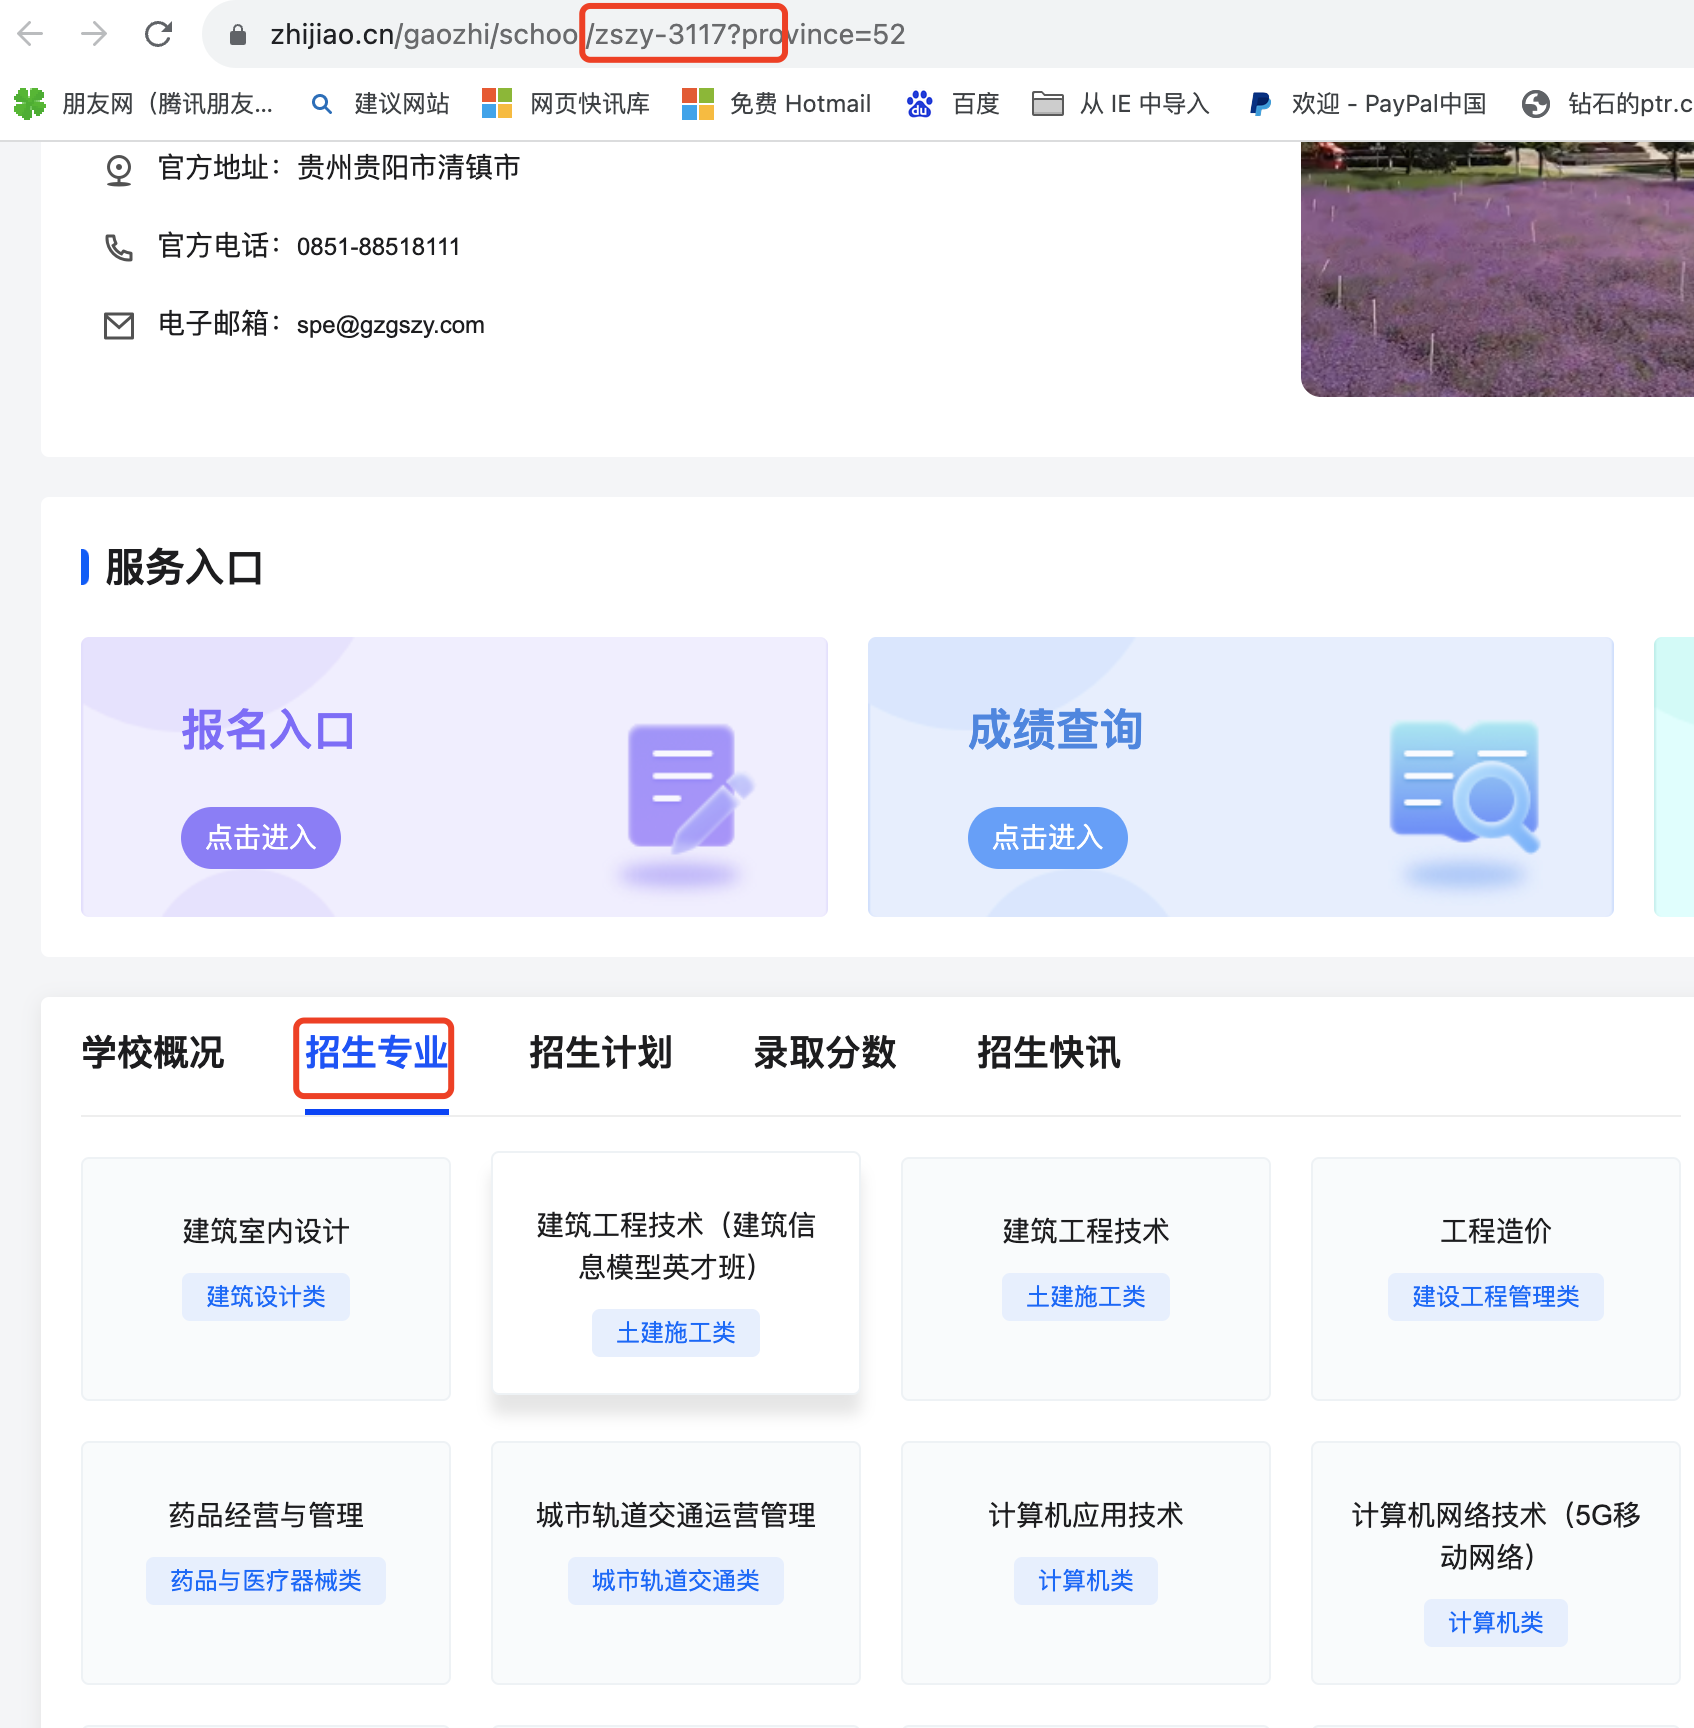
Task: Open the 建议网站 bookmark
Action: 380,104
